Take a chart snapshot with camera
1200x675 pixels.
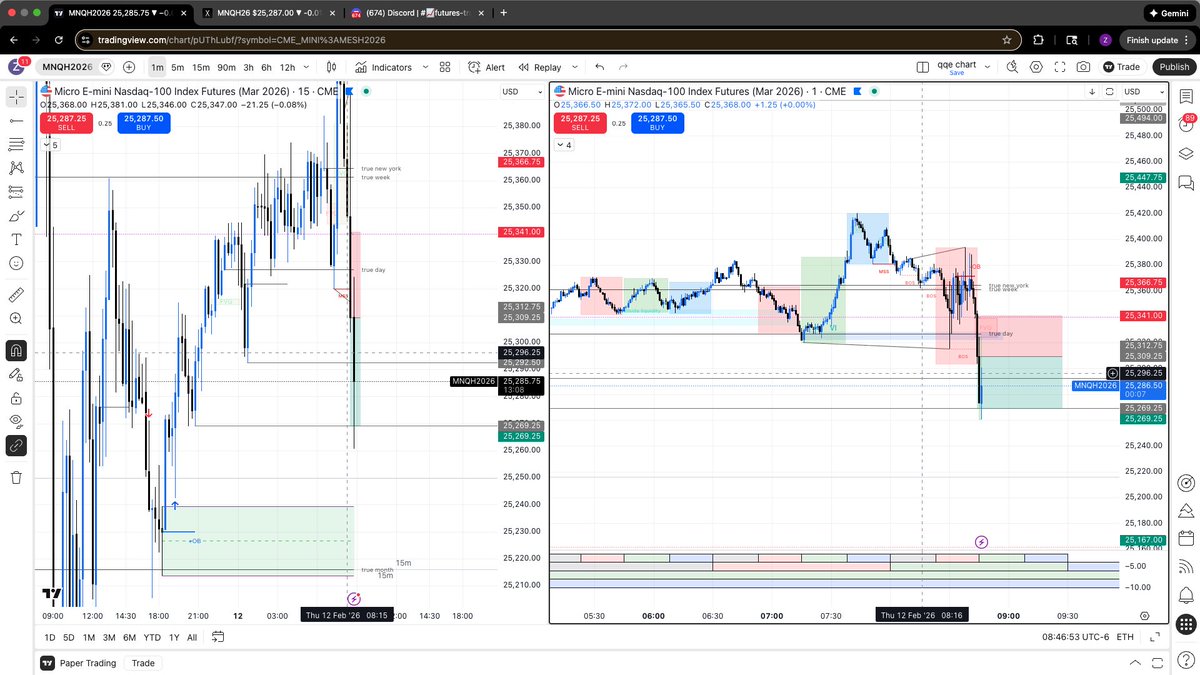(x=1084, y=67)
